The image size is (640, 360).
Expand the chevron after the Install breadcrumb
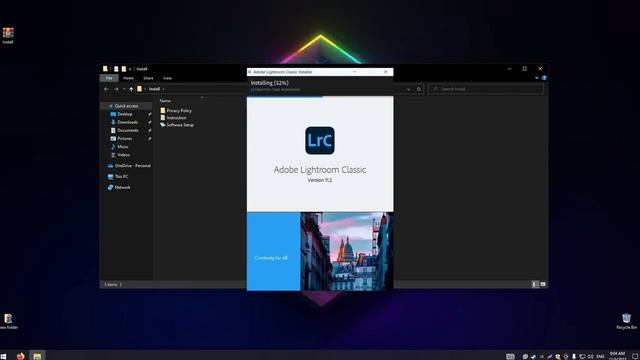click(x=164, y=89)
